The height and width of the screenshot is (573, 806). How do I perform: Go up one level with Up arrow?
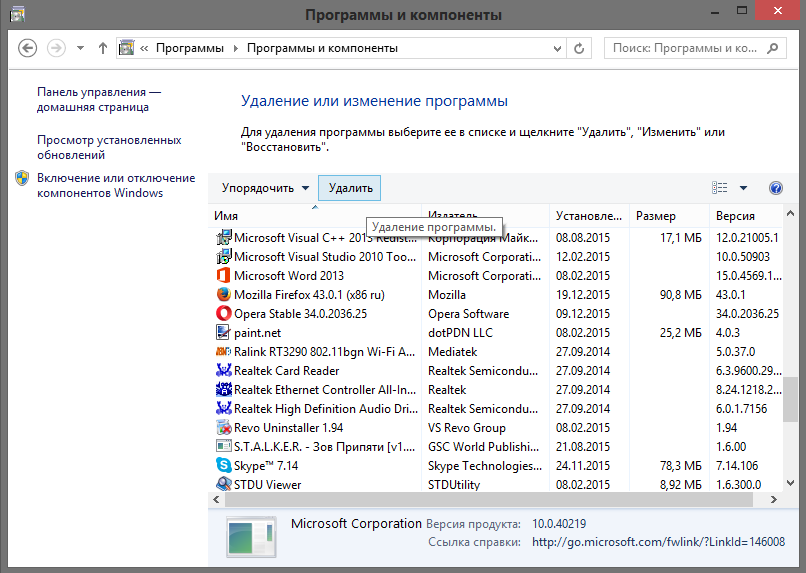coord(103,48)
